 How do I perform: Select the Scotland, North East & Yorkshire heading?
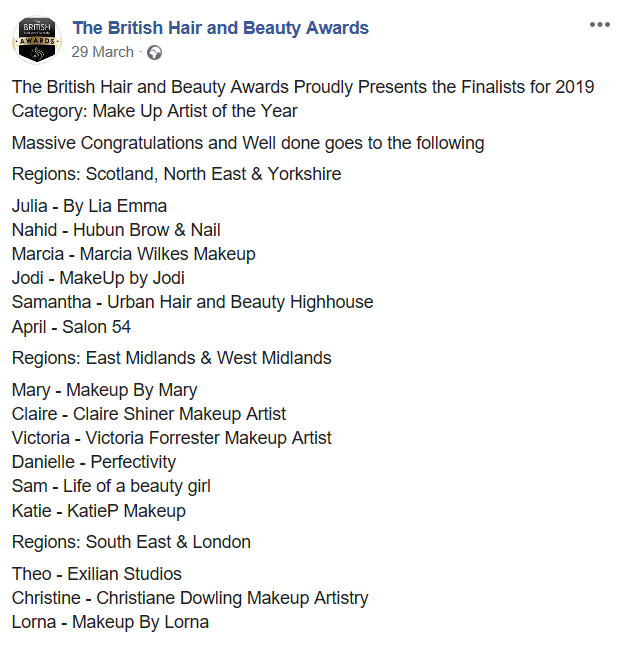coord(176,174)
